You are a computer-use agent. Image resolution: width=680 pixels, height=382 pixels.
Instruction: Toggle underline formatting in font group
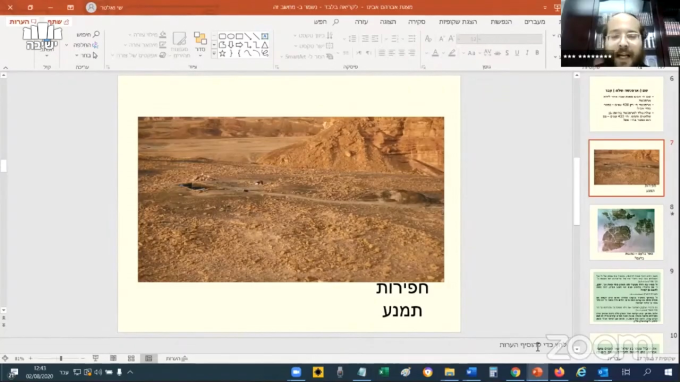(517, 52)
